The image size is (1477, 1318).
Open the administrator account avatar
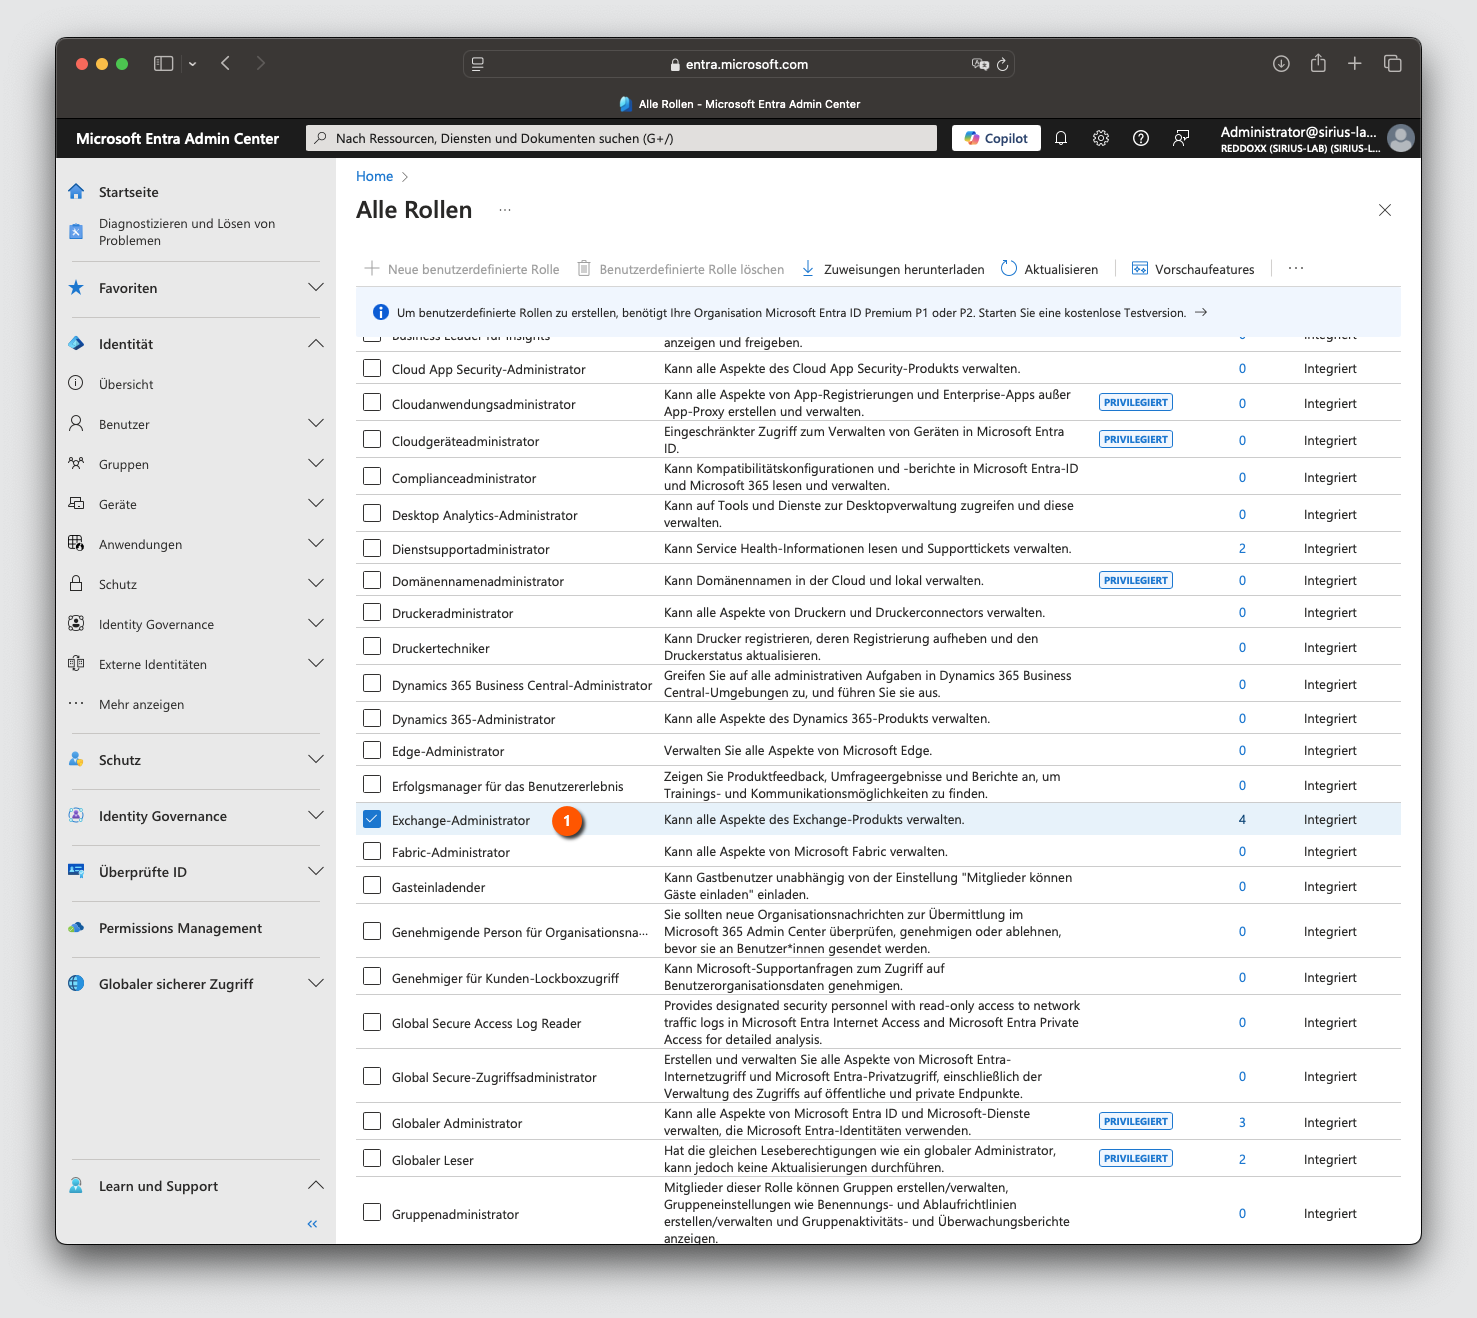[x=1401, y=138]
